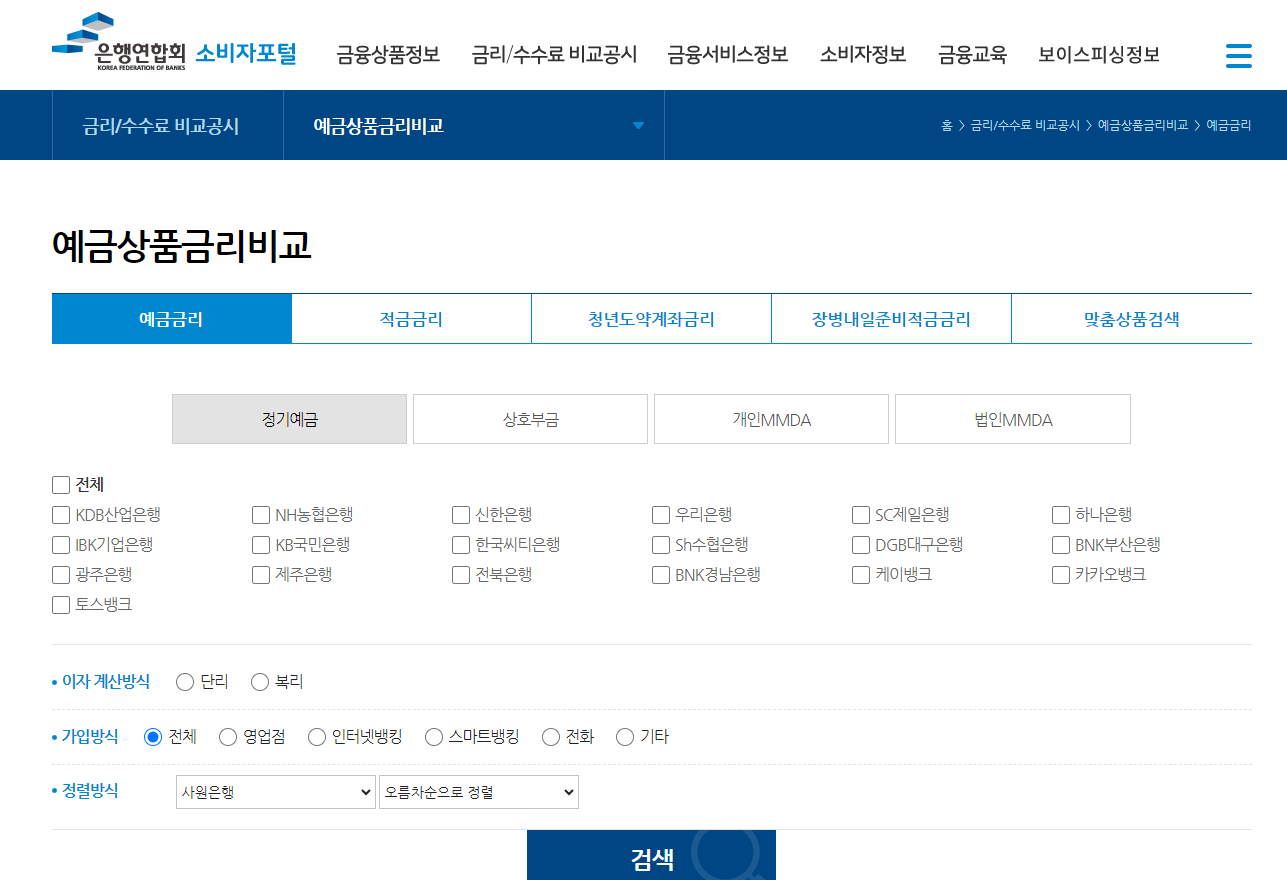
Task: Click the 검색 search button
Action: pyautogui.click(x=651, y=857)
